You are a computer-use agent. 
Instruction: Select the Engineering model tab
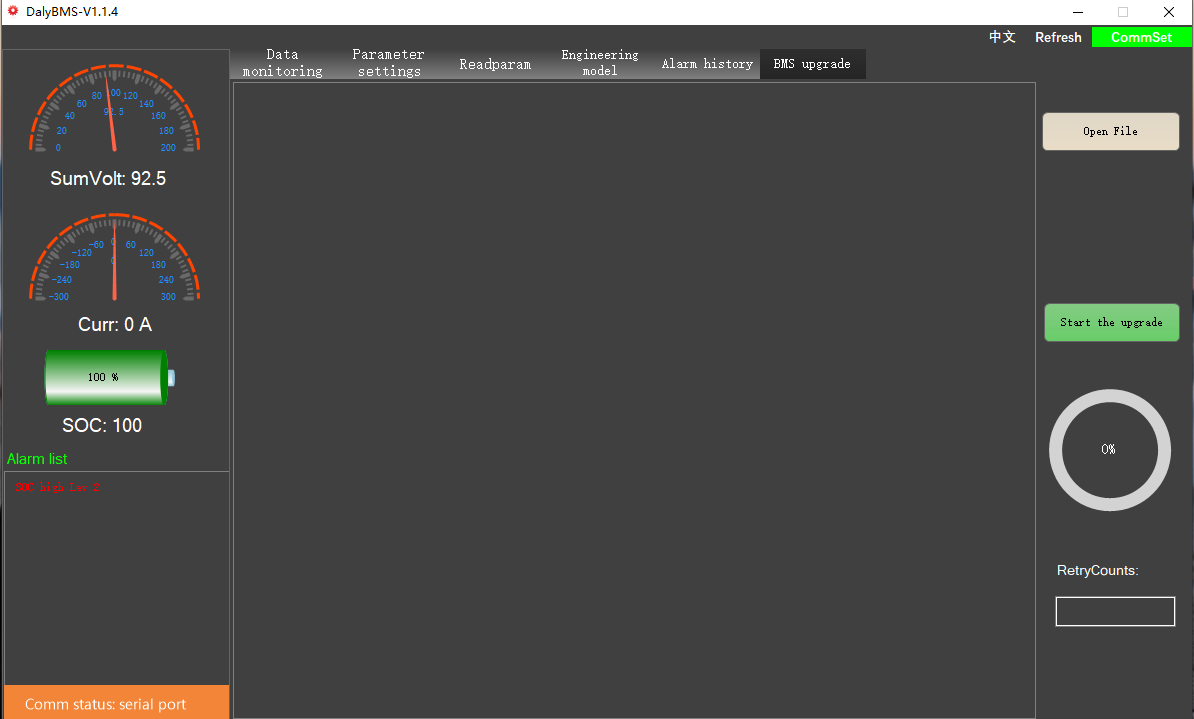[x=600, y=63]
